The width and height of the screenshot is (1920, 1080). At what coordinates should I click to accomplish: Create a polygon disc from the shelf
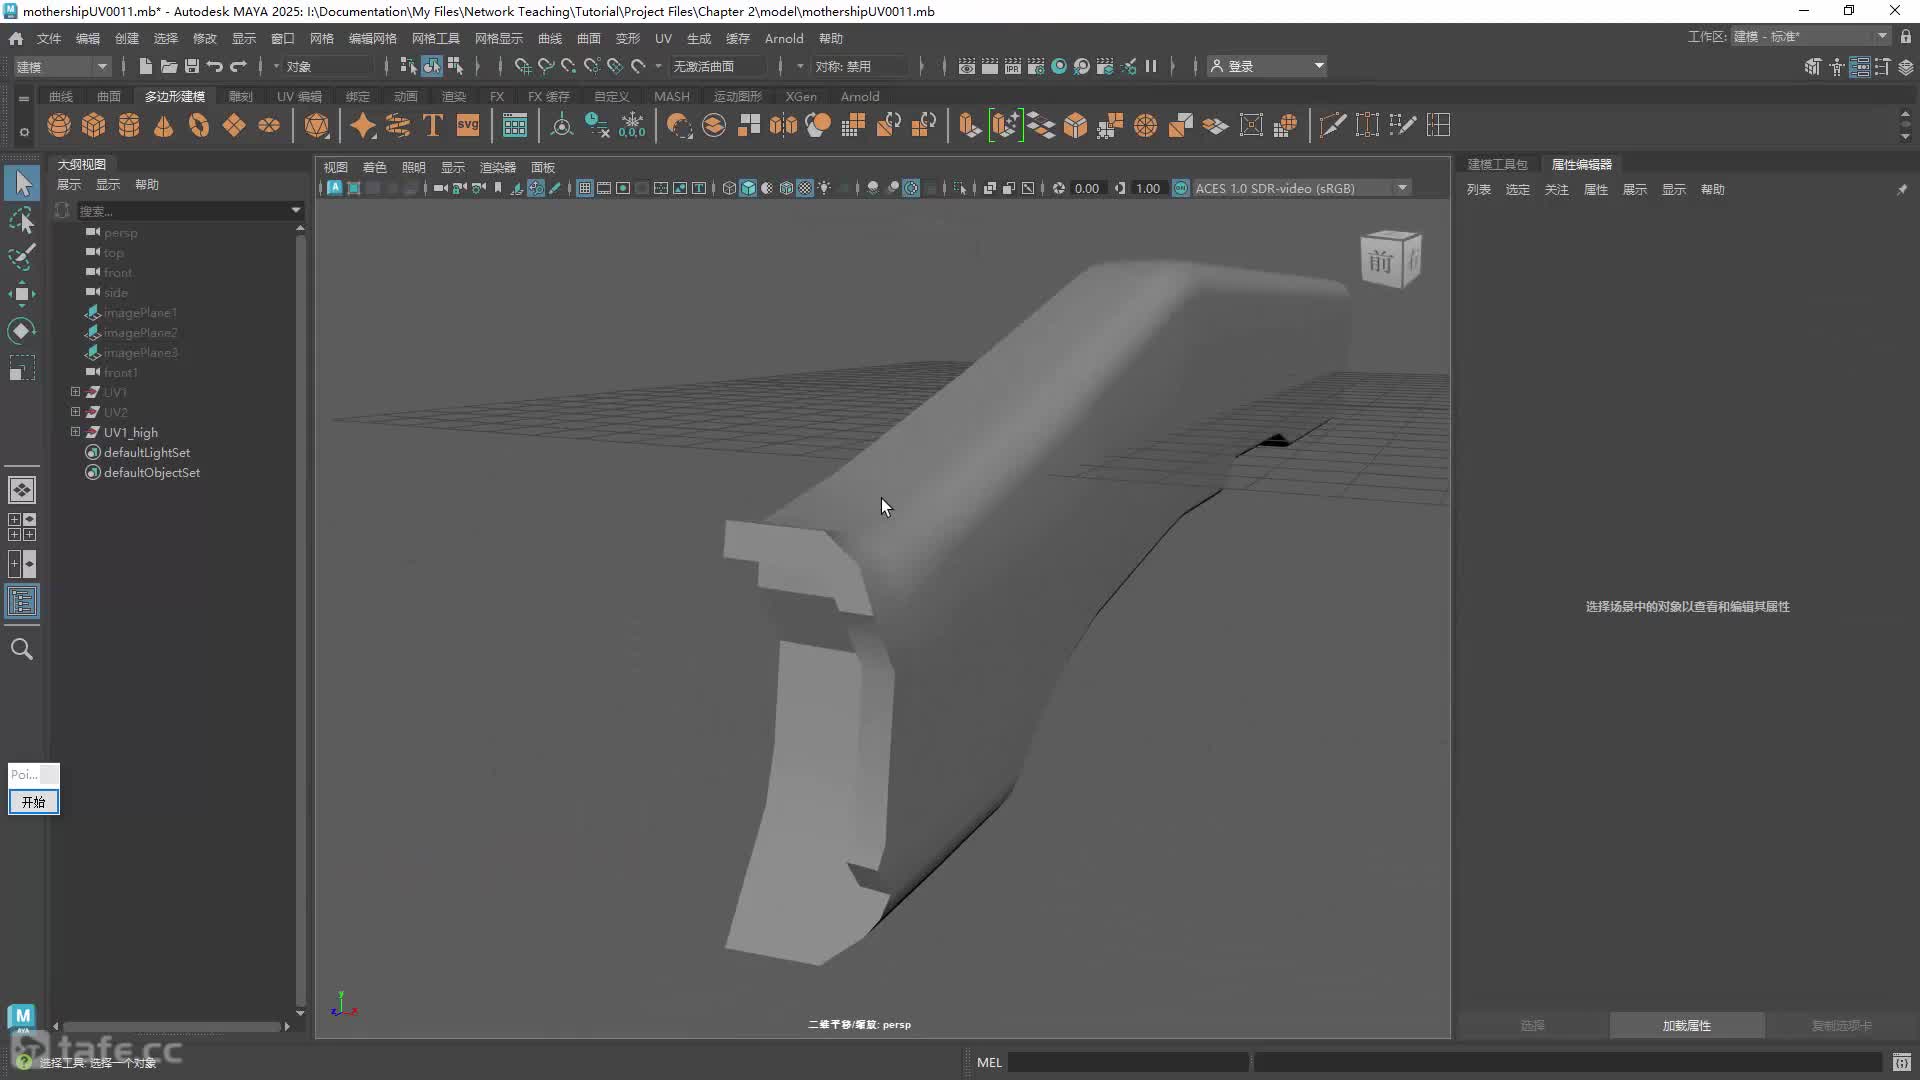[269, 125]
